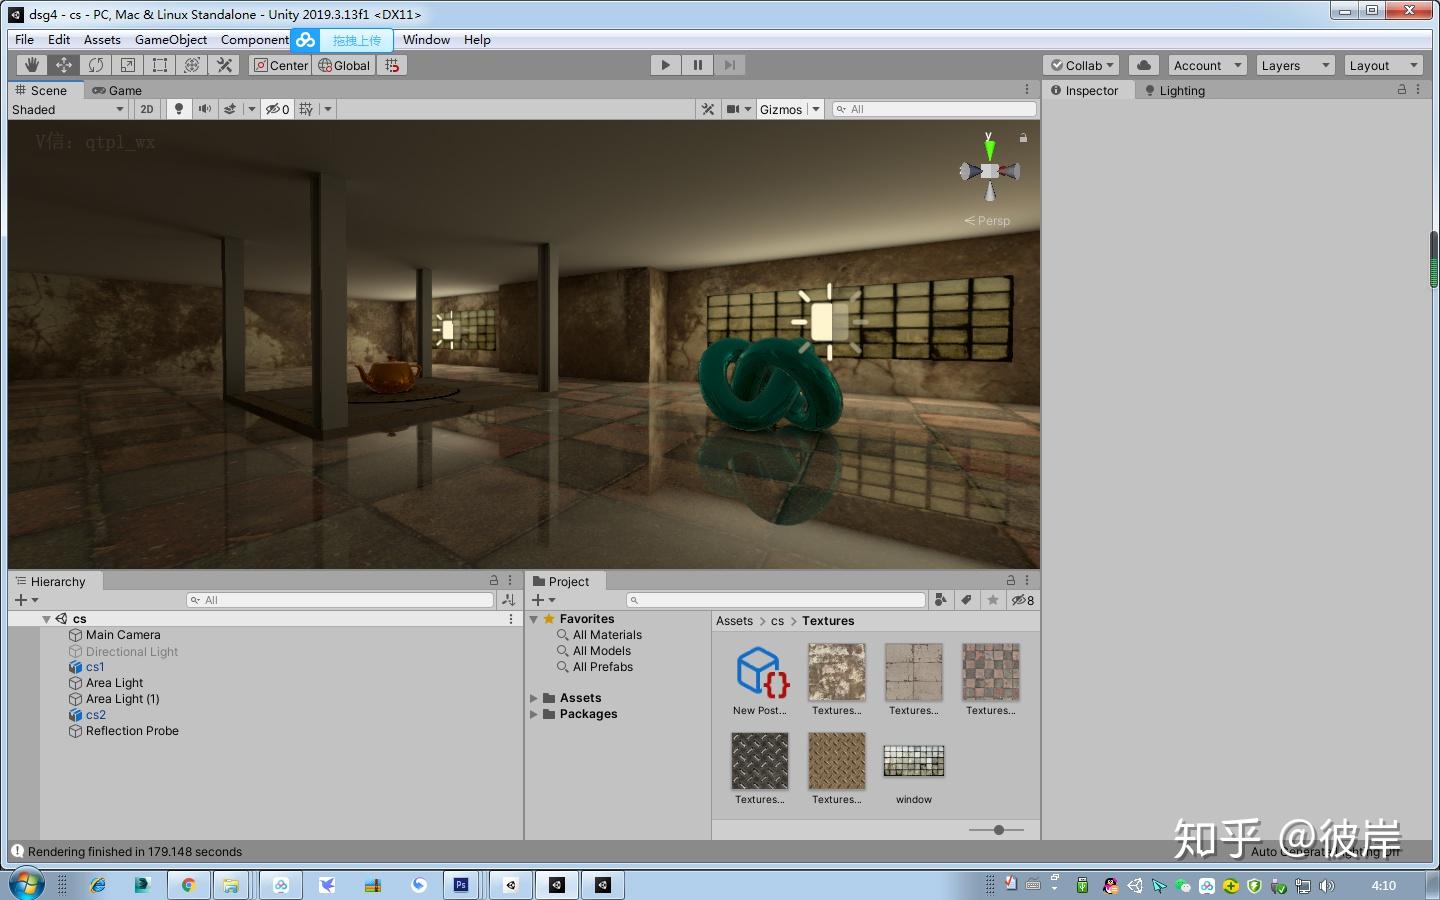The width and height of the screenshot is (1440, 900).
Task: Open the Gizmos dropdown menu
Action: tap(789, 109)
